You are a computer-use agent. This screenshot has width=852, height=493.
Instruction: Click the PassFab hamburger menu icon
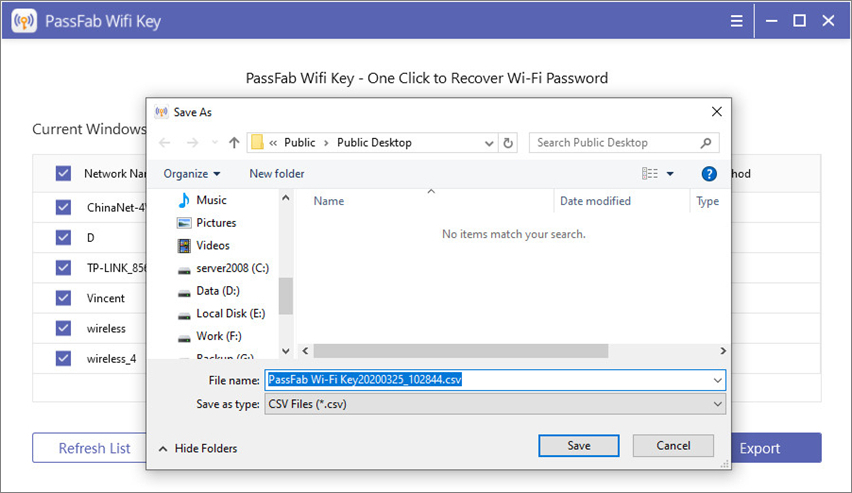tap(737, 20)
